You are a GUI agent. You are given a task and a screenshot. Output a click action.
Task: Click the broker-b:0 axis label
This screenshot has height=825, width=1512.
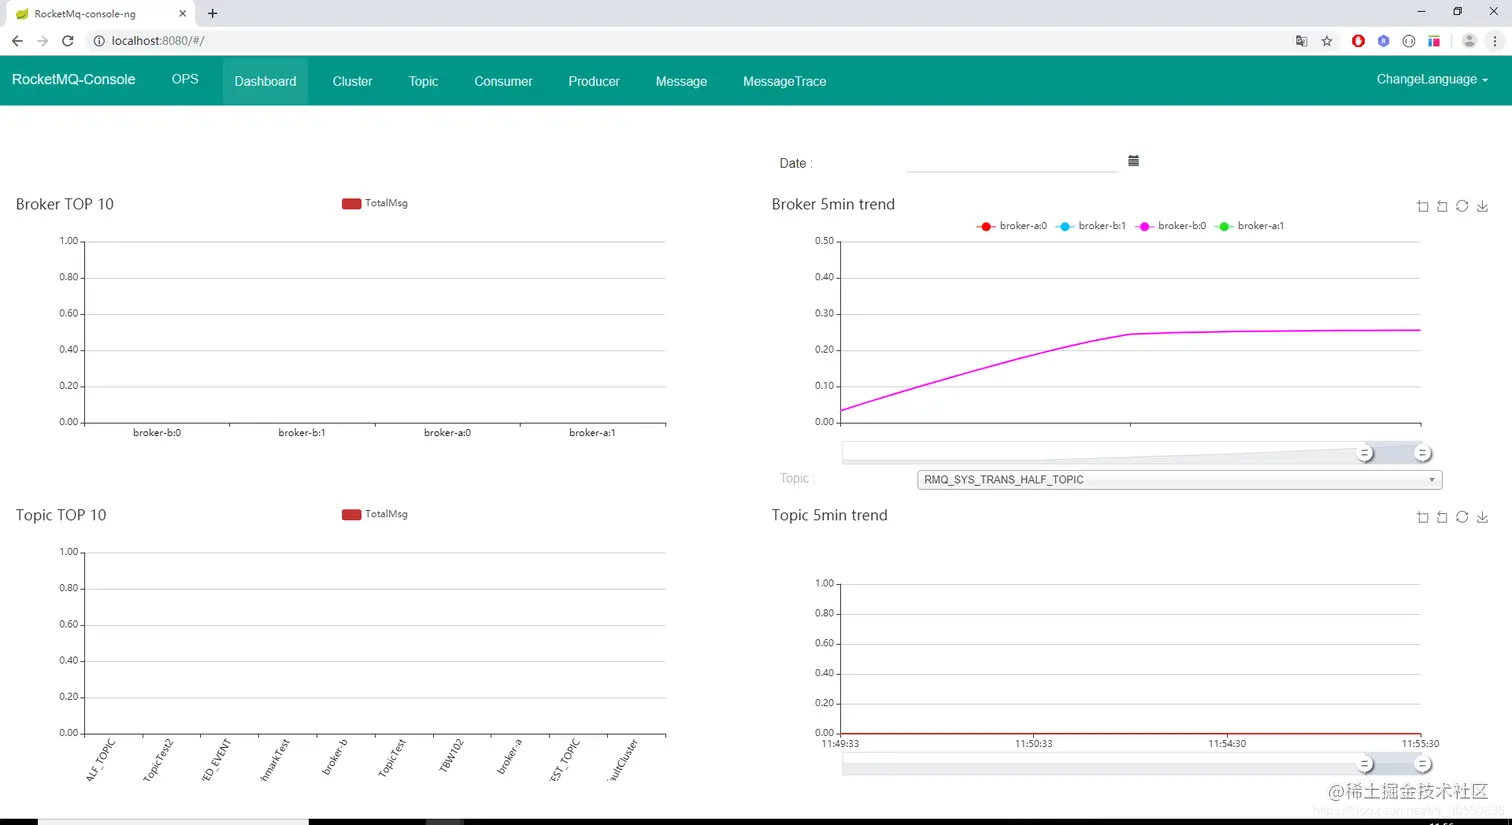click(x=157, y=433)
